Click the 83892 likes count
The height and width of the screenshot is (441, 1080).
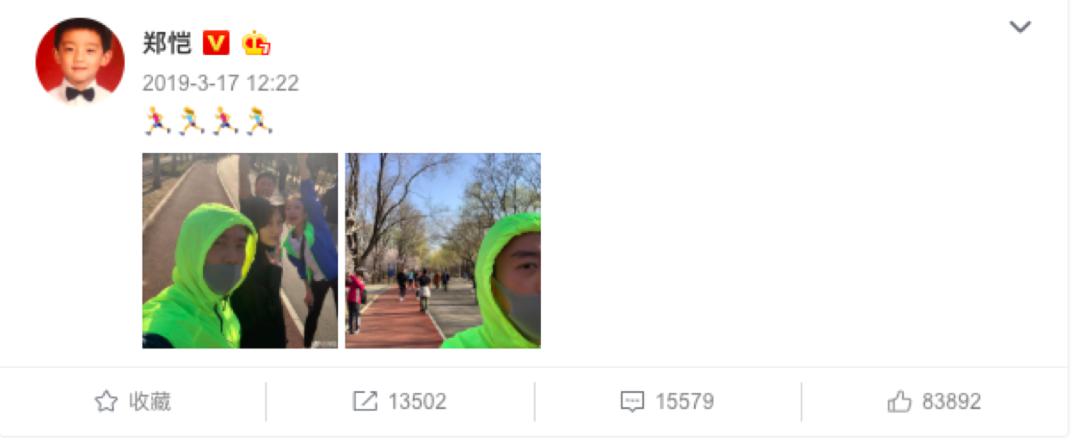(x=951, y=401)
